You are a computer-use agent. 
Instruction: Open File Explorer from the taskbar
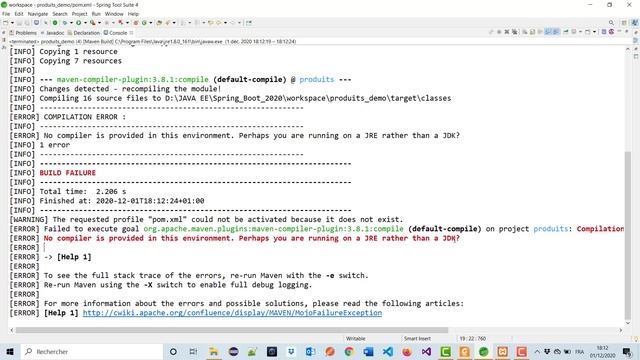pyautogui.click(x=213, y=351)
